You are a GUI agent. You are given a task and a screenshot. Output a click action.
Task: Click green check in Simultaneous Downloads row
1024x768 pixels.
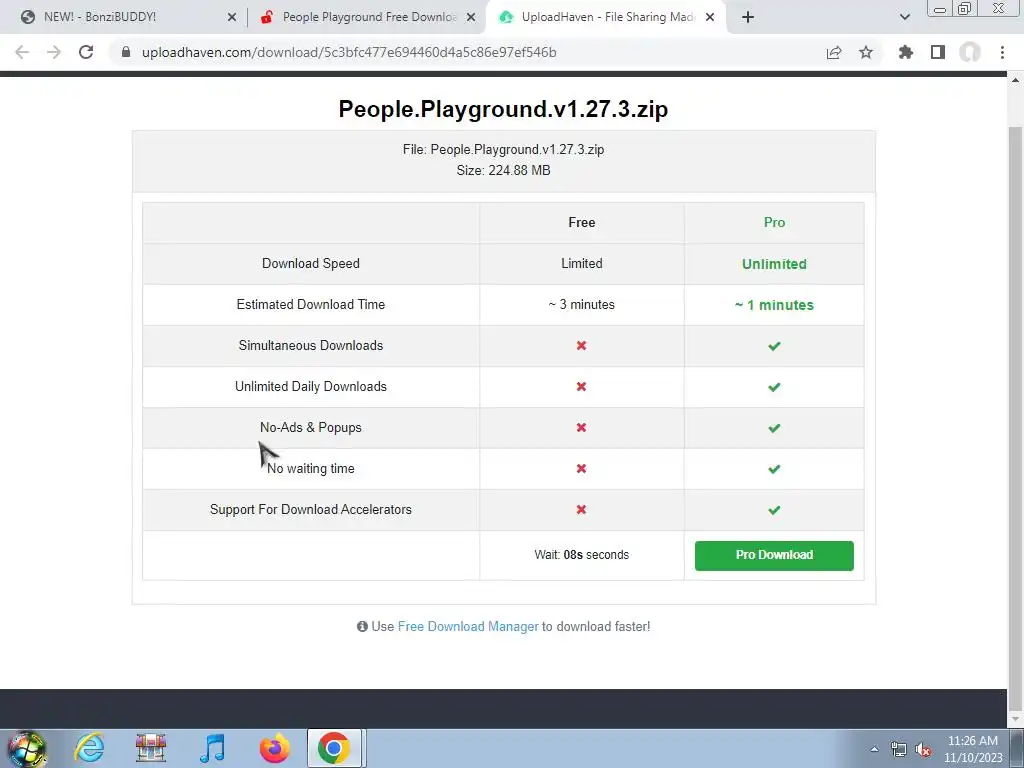coord(774,346)
